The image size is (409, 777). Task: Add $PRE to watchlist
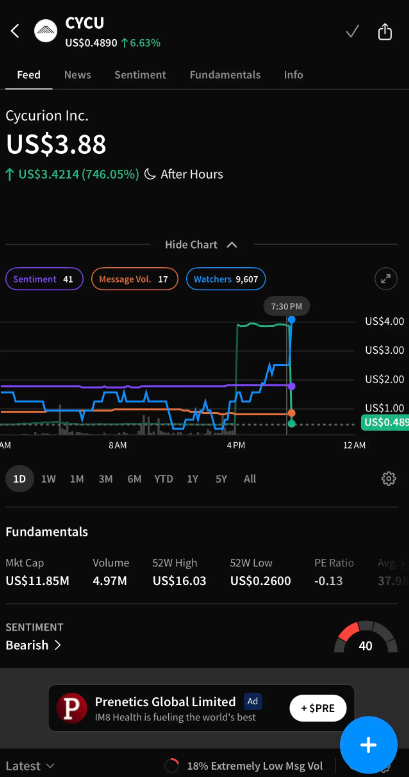coord(318,709)
